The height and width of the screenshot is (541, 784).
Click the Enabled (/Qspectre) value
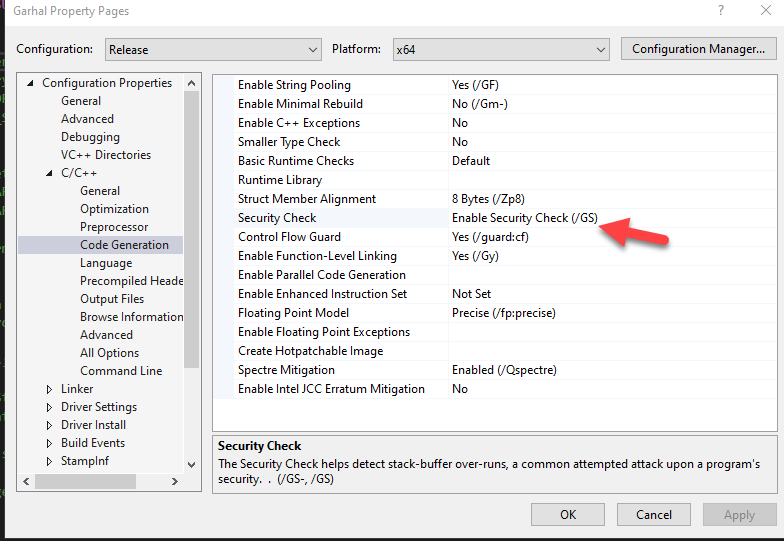pos(504,370)
